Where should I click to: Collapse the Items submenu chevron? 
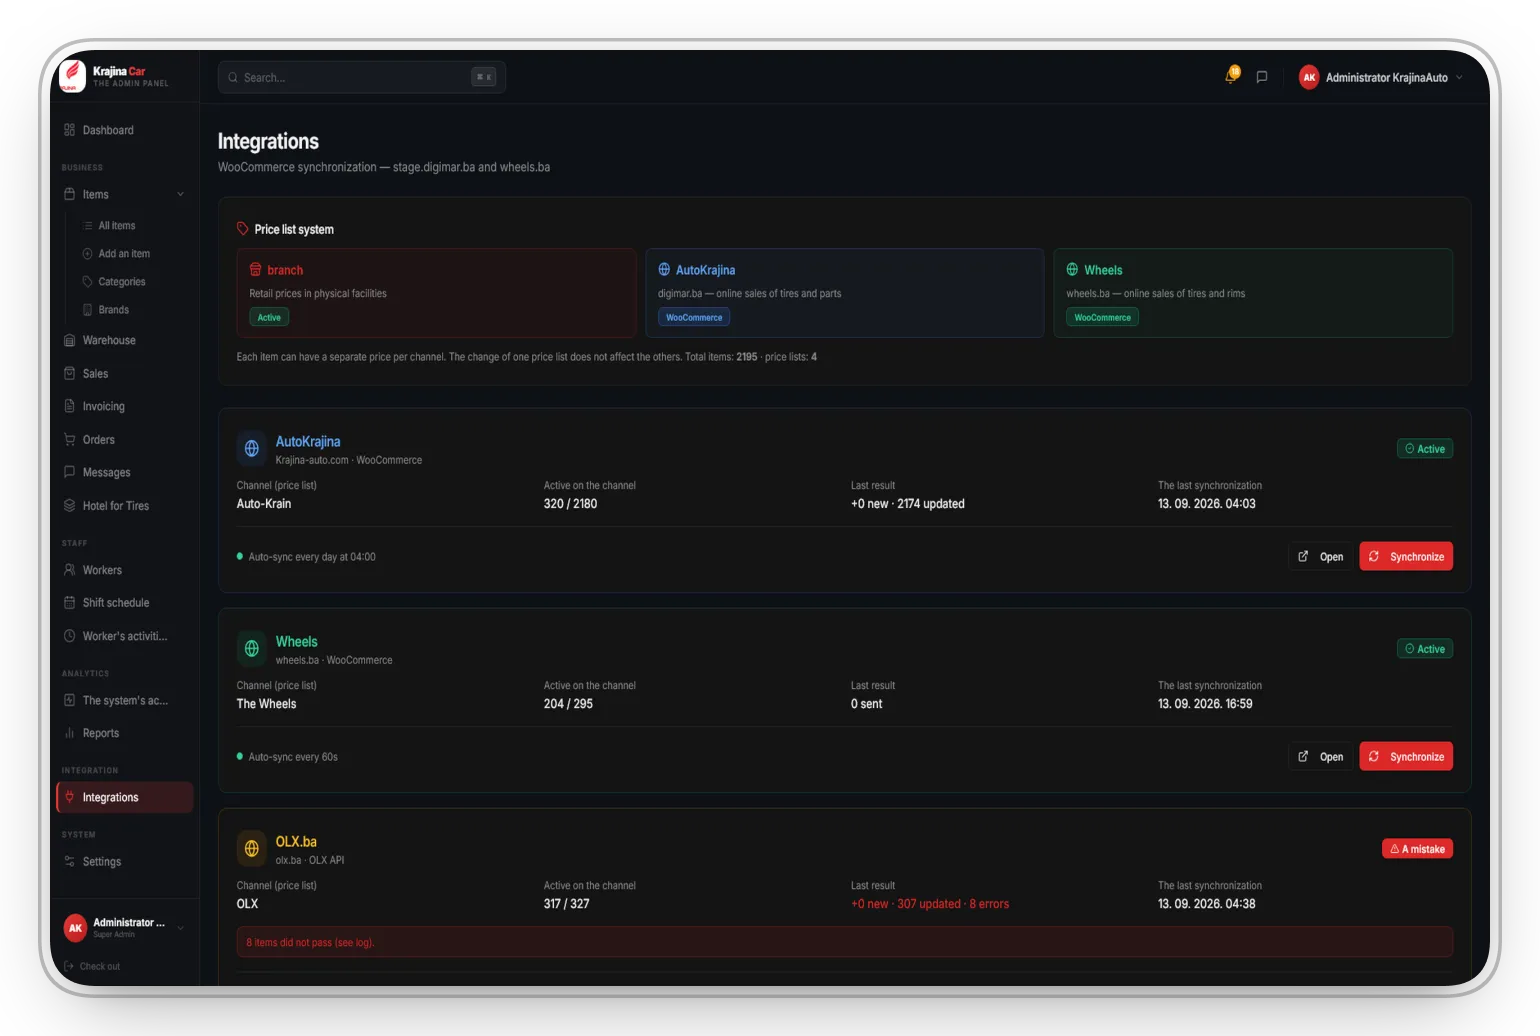(x=181, y=194)
